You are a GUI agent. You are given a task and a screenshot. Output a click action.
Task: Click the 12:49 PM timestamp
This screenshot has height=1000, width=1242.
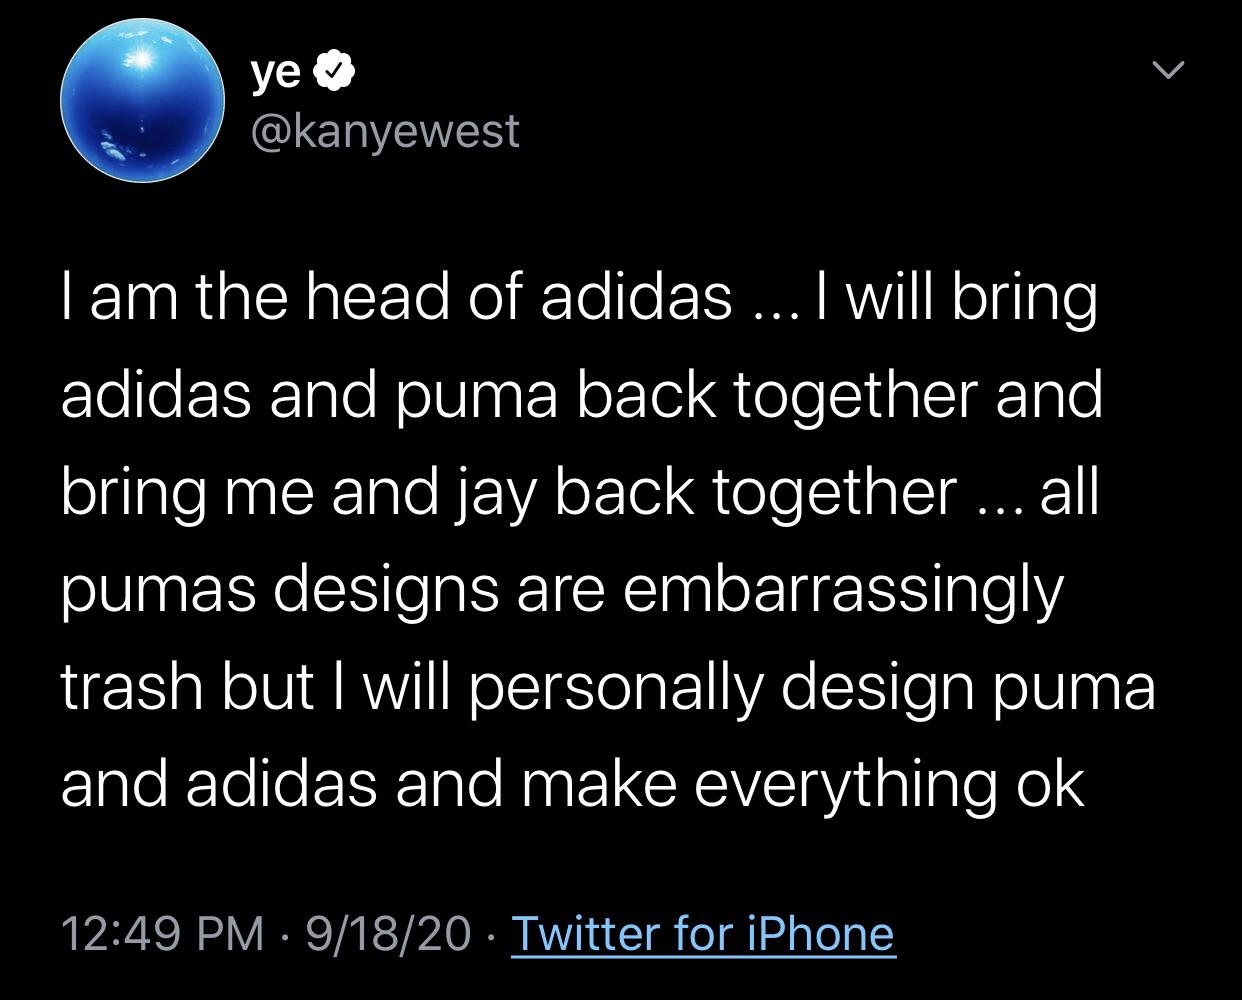(x=163, y=934)
